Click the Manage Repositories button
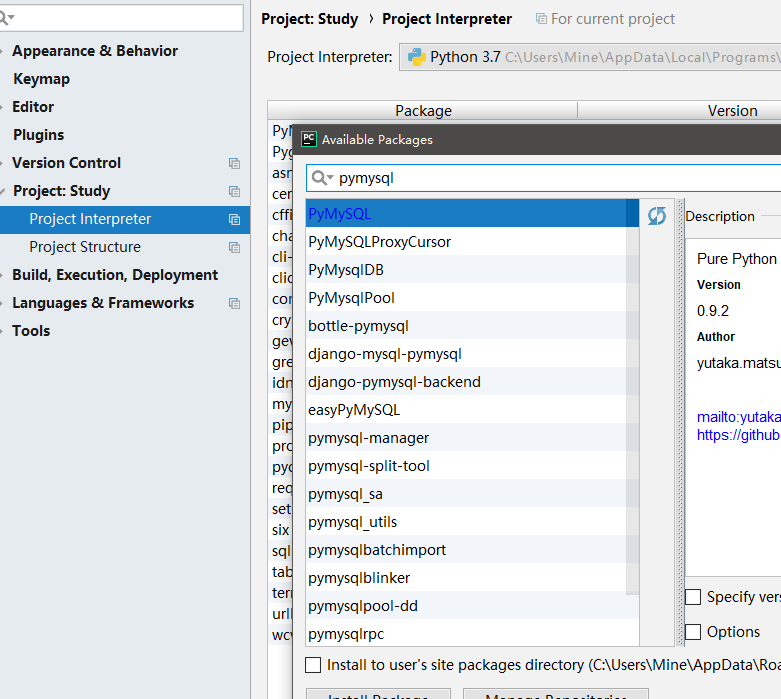Image resolution: width=781 pixels, height=699 pixels. (x=555, y=694)
